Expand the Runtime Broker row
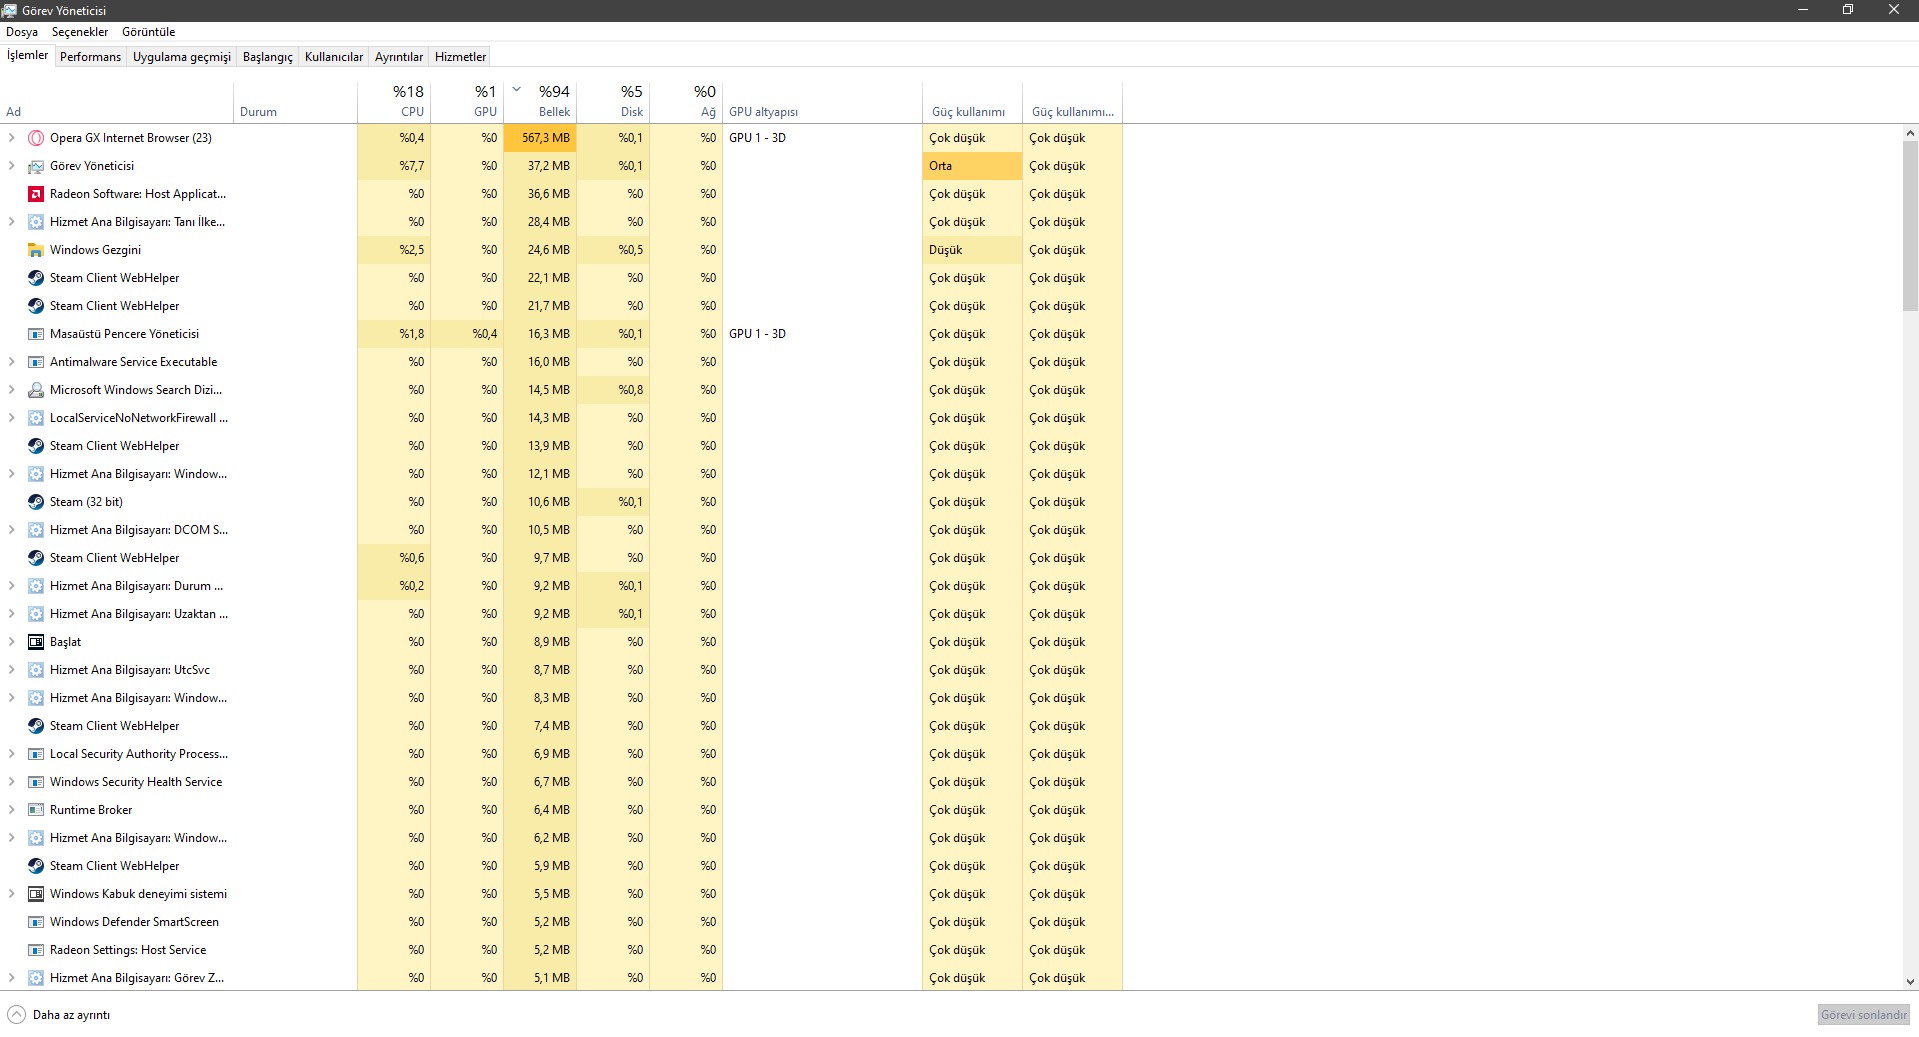The image size is (1919, 1037). click(12, 810)
